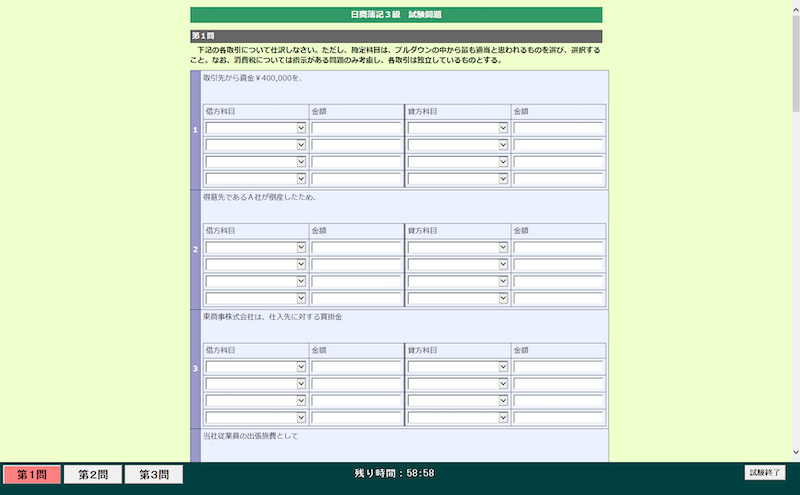Click the question text 当社従業員の出張旅費として
The image size is (800, 495).
coord(251,436)
